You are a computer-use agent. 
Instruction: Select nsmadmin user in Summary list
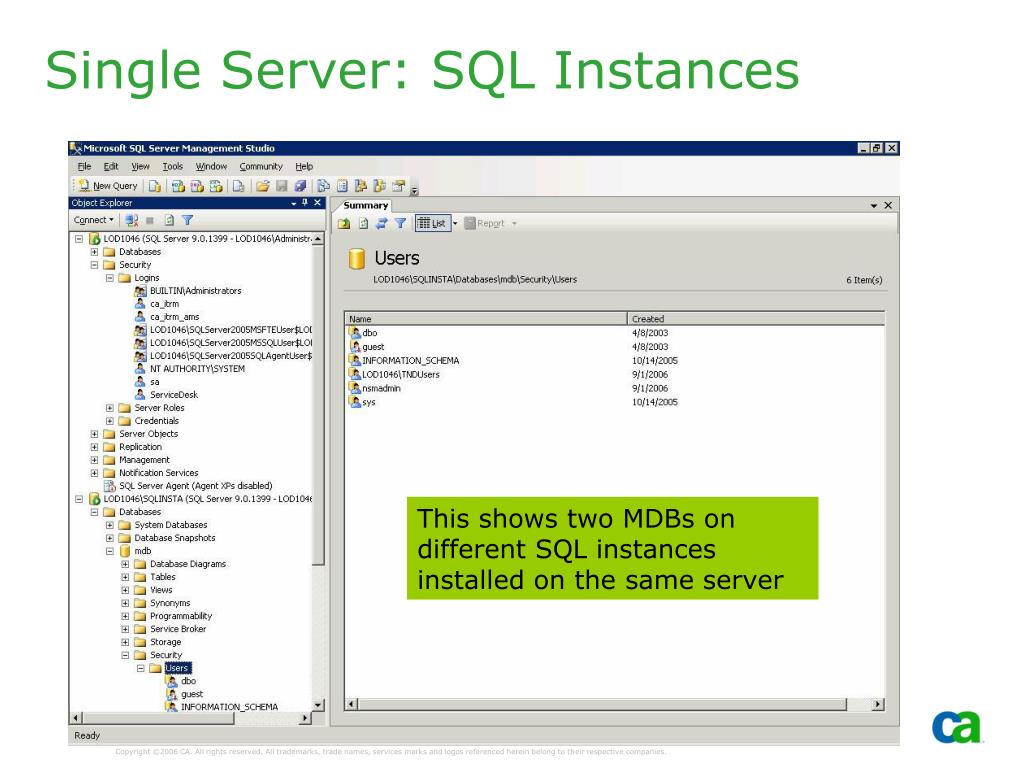[x=381, y=389]
